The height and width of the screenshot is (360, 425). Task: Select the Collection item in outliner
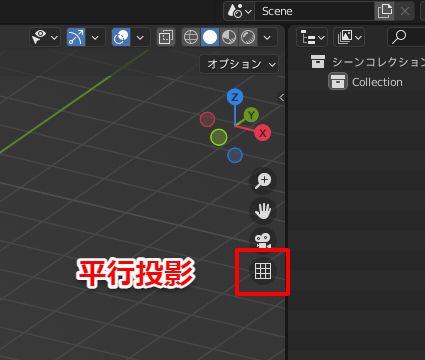pos(377,82)
